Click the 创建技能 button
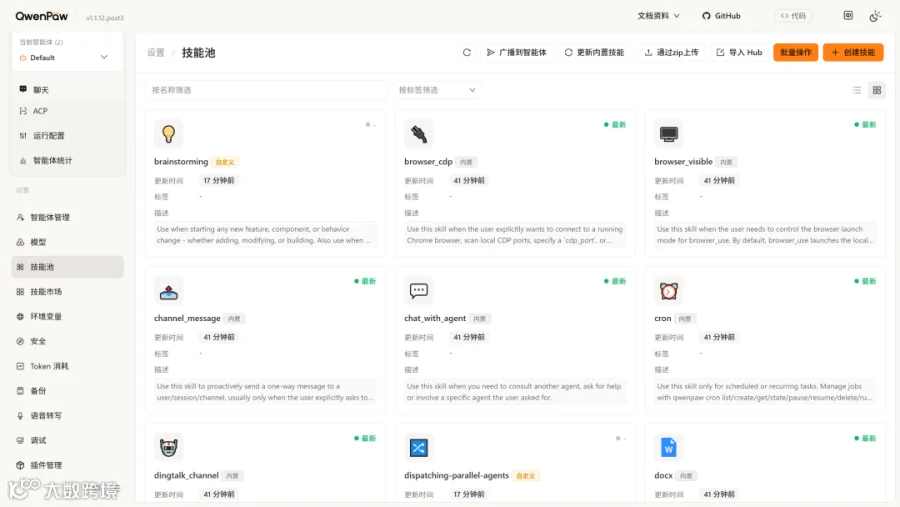 (x=853, y=52)
